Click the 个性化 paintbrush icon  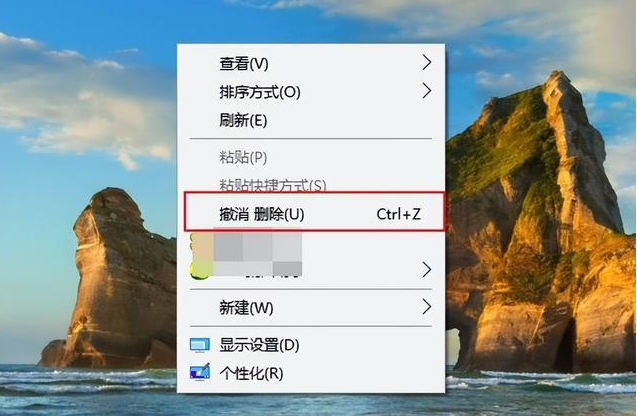(200, 372)
